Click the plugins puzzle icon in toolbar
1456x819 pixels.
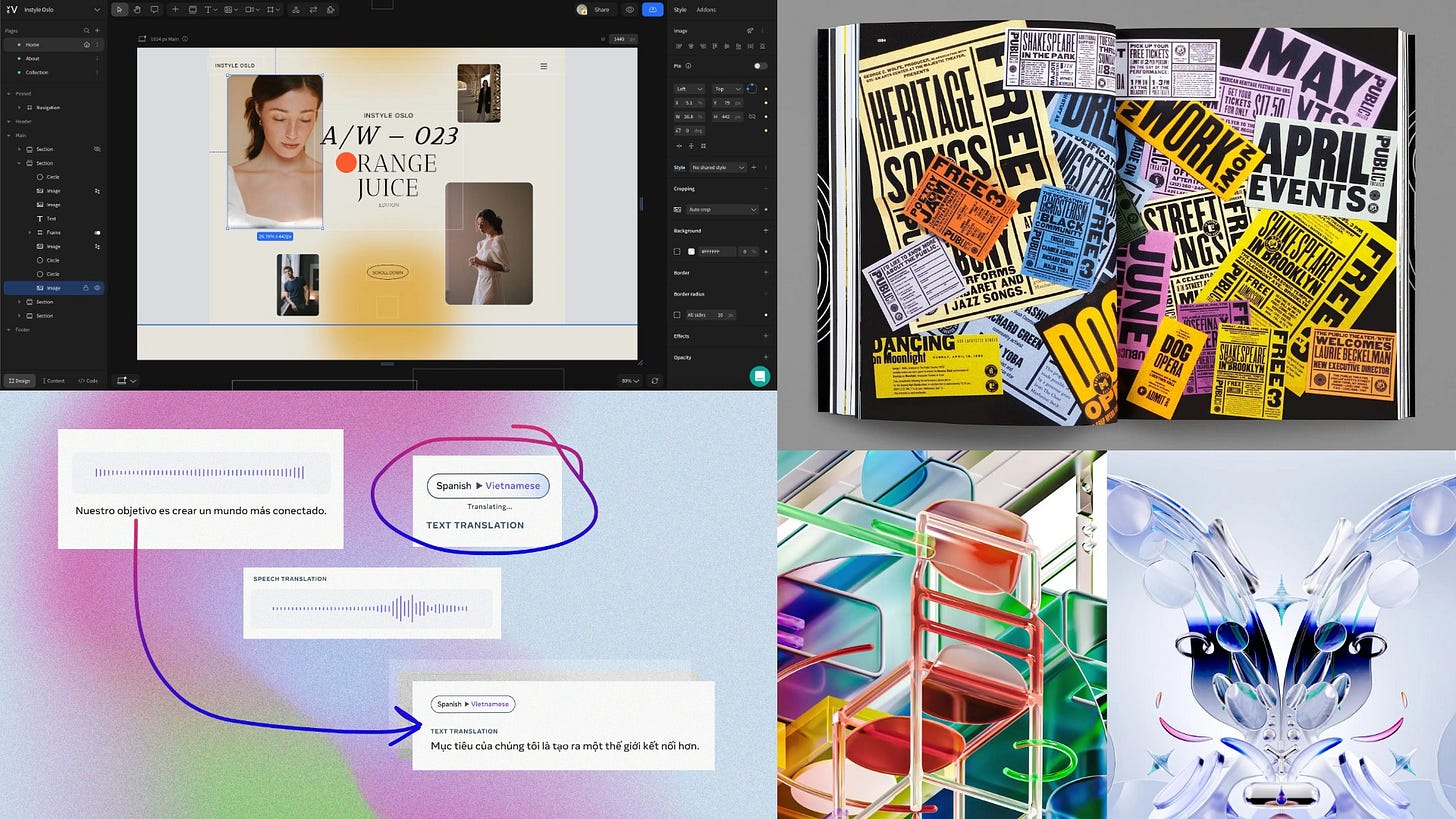[331, 9]
